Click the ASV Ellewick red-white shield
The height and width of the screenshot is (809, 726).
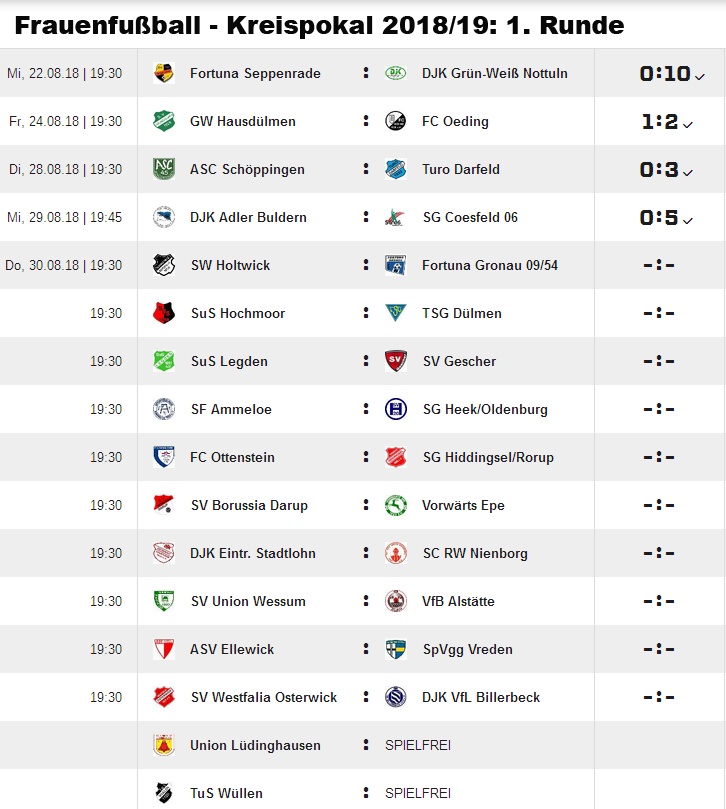point(164,649)
